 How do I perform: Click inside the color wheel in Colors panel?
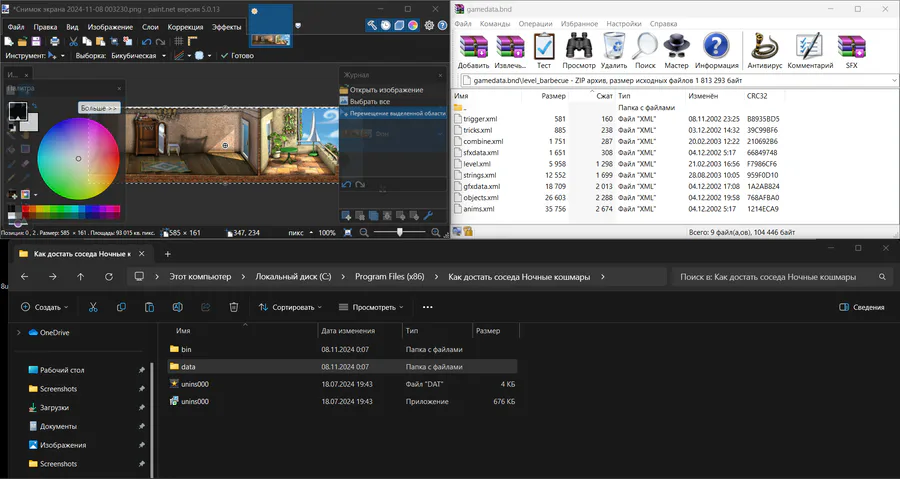point(78,158)
